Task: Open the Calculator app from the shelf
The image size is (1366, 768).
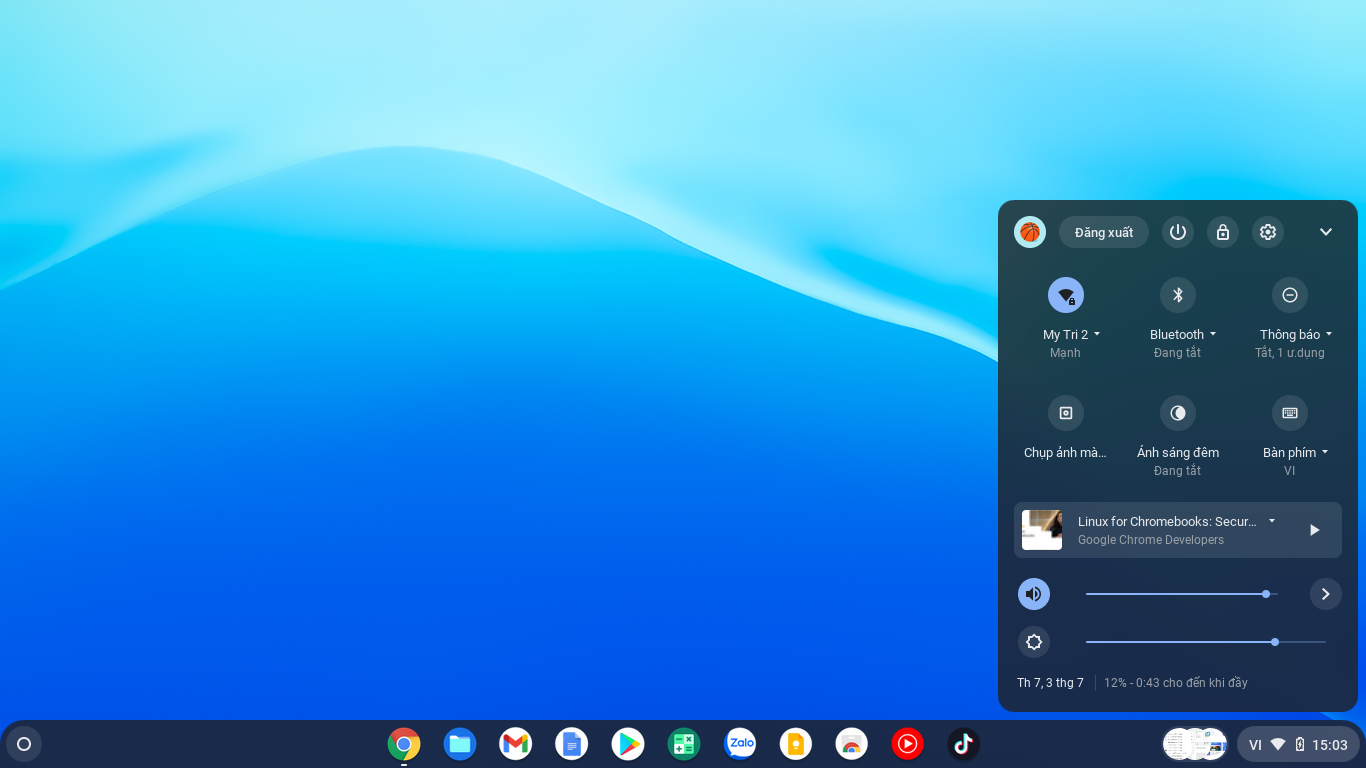Action: [684, 744]
